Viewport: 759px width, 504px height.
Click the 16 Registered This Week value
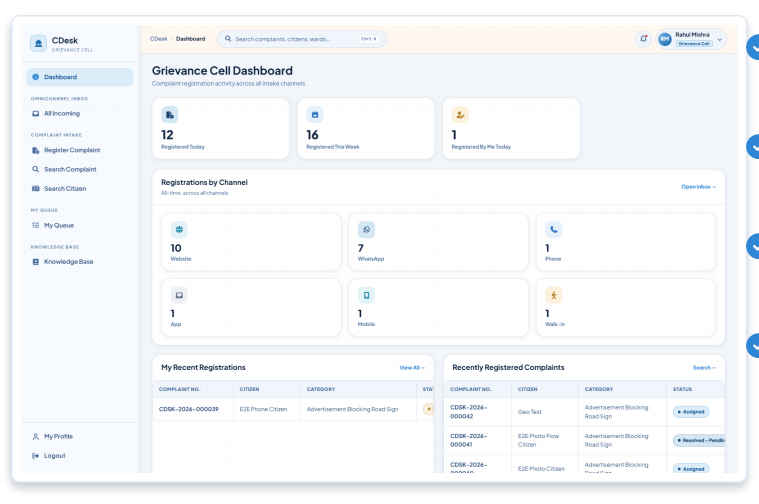[x=312, y=135]
